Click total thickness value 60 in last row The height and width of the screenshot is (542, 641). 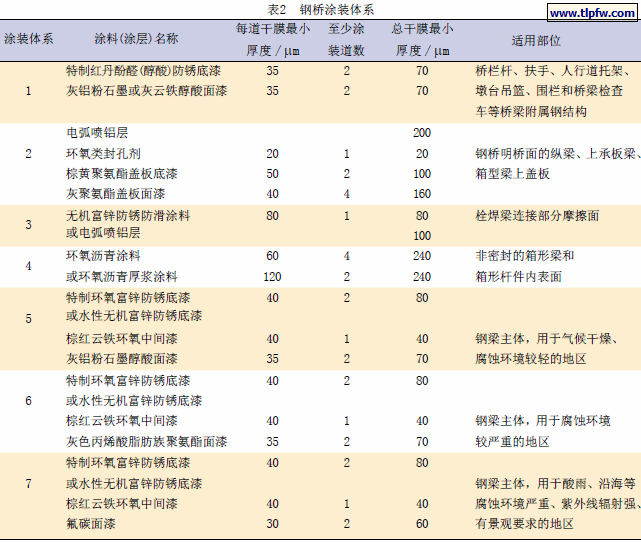[422, 524]
